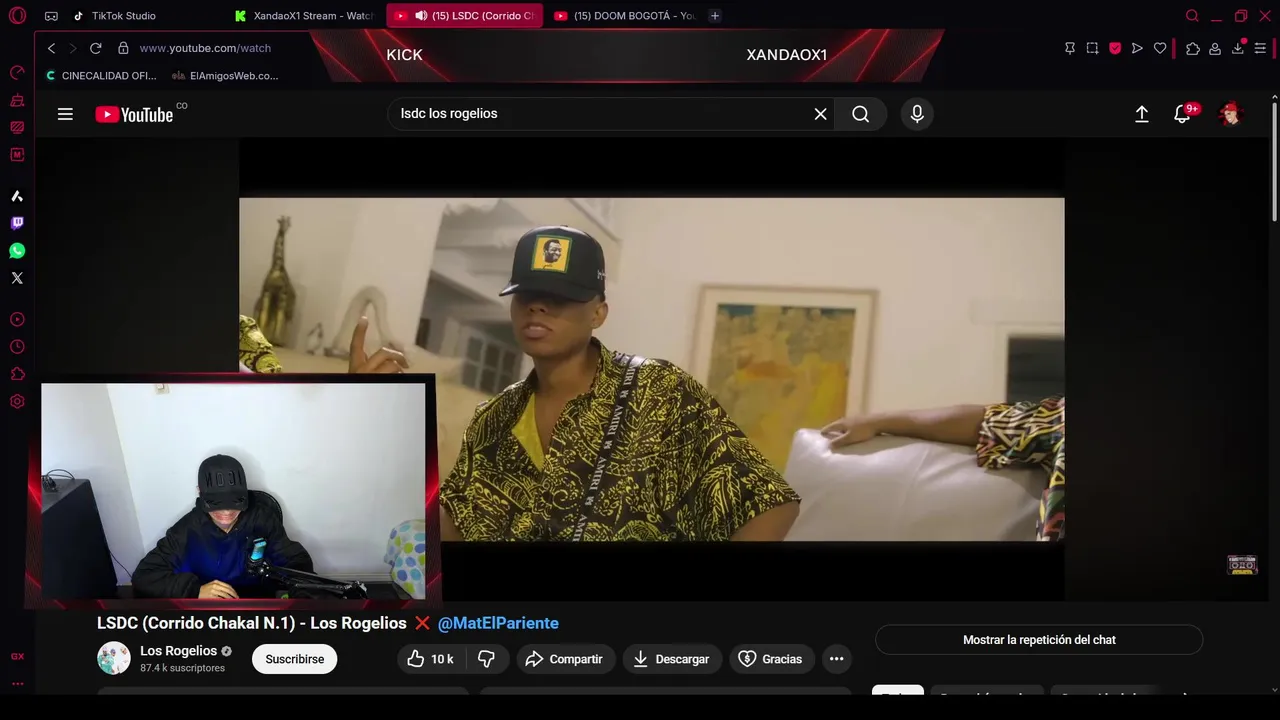Open the CINECALIDAD bookmark
This screenshot has height=720, width=1280.
point(101,76)
